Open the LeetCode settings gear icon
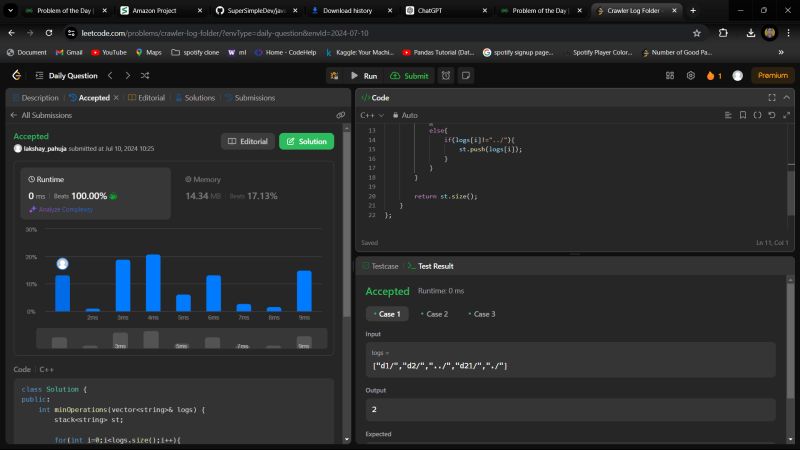 click(x=690, y=75)
